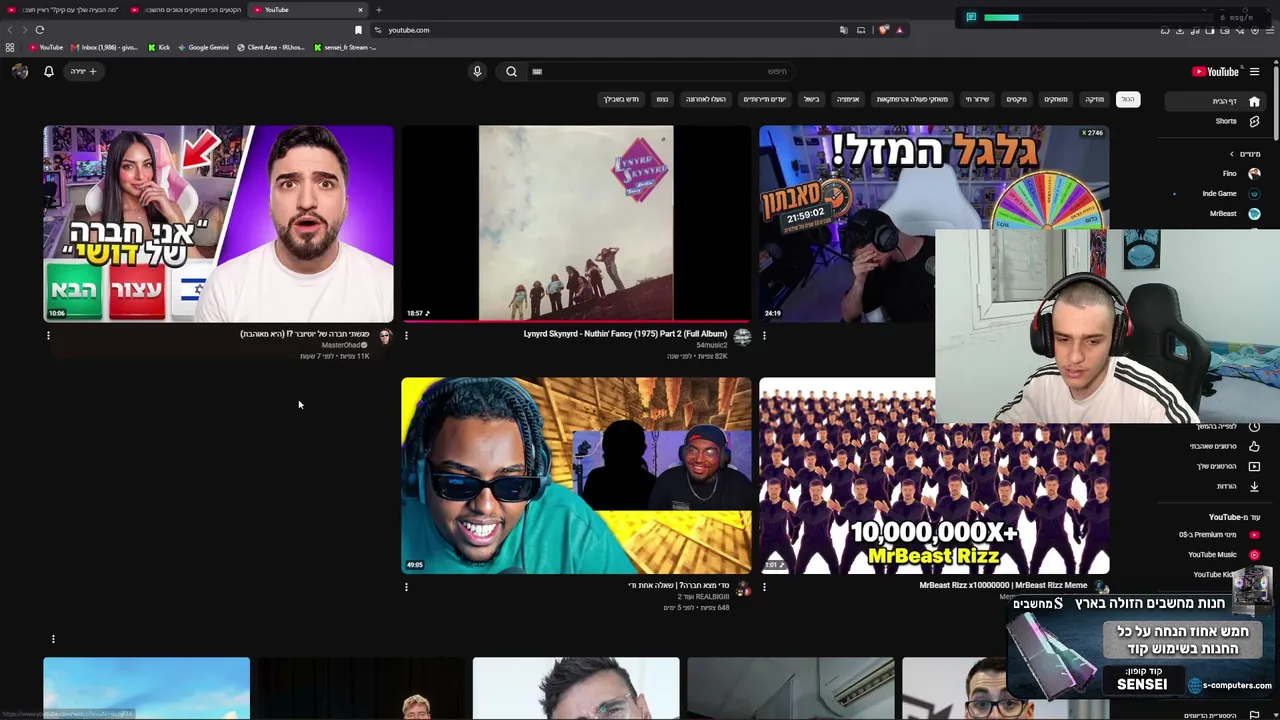Screen dimensions: 1280x720
Task: Select the 'בישול' (Cooking) filter chip
Action: [811, 99]
